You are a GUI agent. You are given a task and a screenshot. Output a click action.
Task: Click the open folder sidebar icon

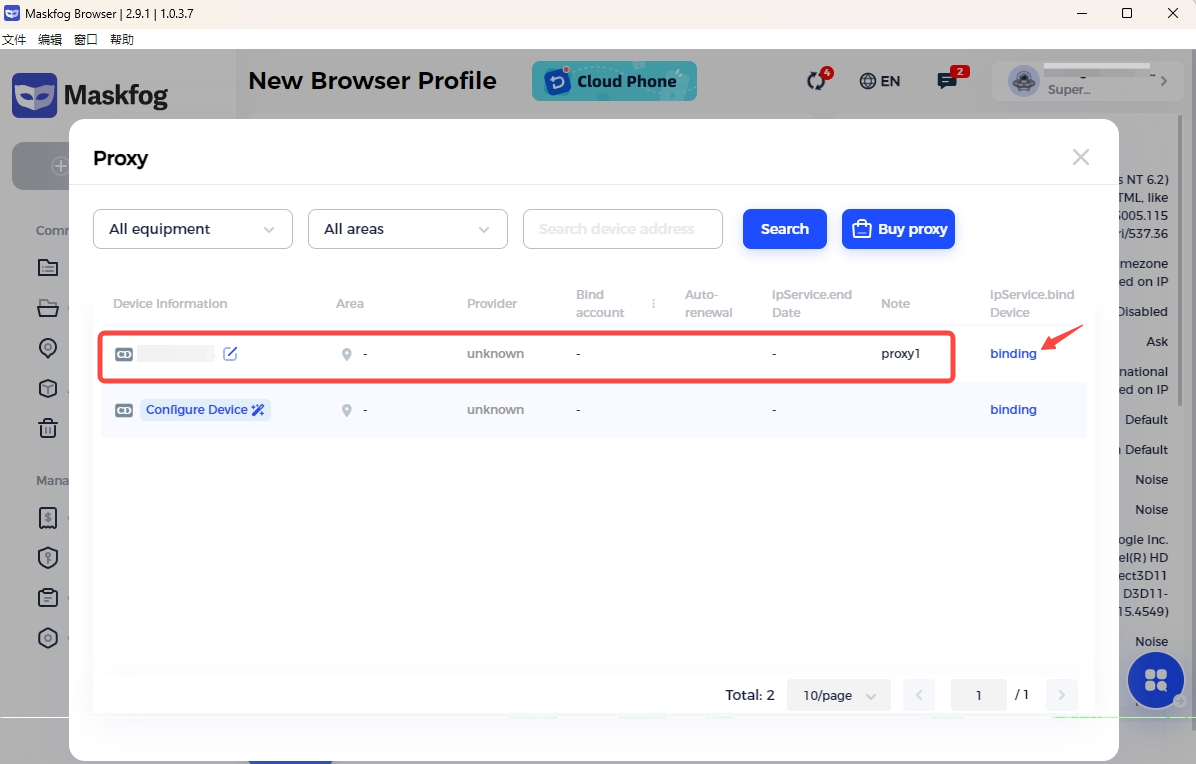[48, 308]
